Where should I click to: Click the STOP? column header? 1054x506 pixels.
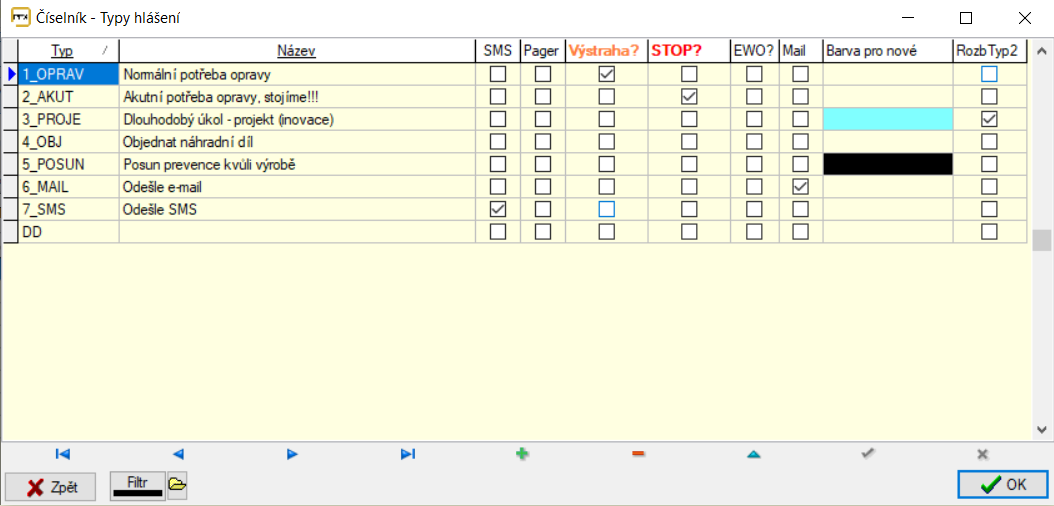pyautogui.click(x=689, y=51)
